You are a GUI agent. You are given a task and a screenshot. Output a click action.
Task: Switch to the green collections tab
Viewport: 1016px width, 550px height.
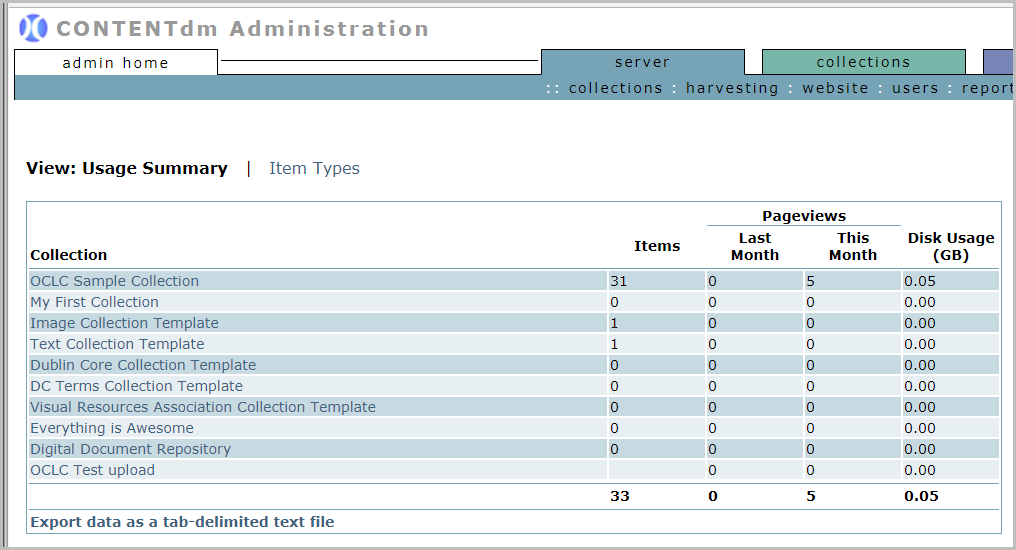pos(863,62)
